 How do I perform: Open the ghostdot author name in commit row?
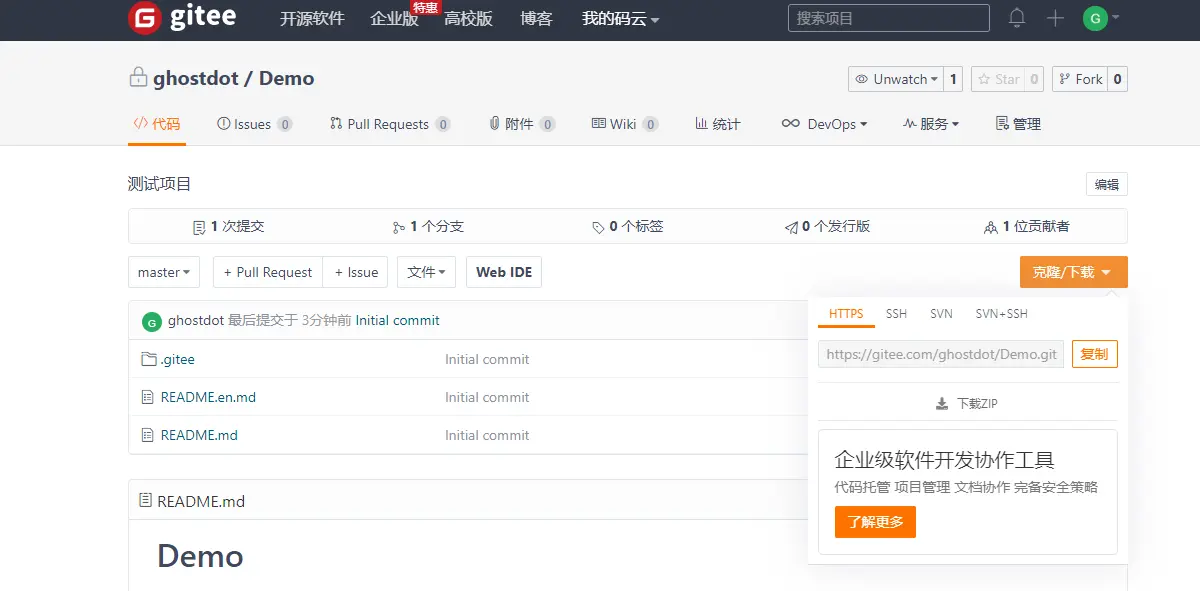pos(196,320)
